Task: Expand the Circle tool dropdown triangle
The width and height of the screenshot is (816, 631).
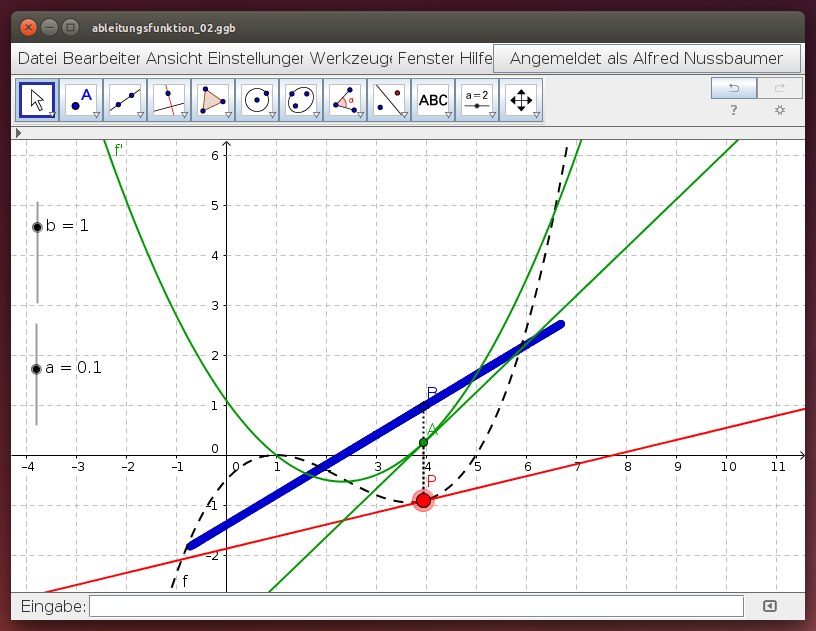Action: pos(272,115)
